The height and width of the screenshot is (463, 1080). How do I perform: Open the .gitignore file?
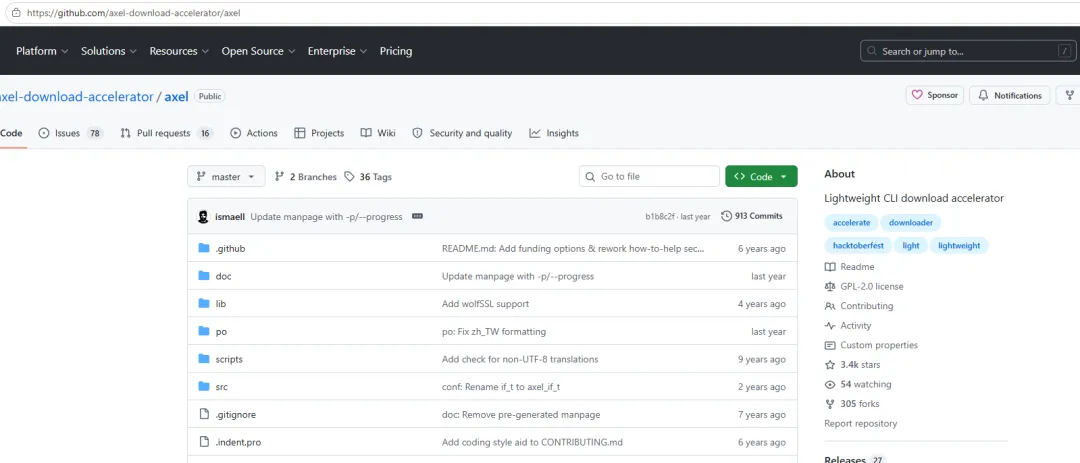tap(236, 415)
